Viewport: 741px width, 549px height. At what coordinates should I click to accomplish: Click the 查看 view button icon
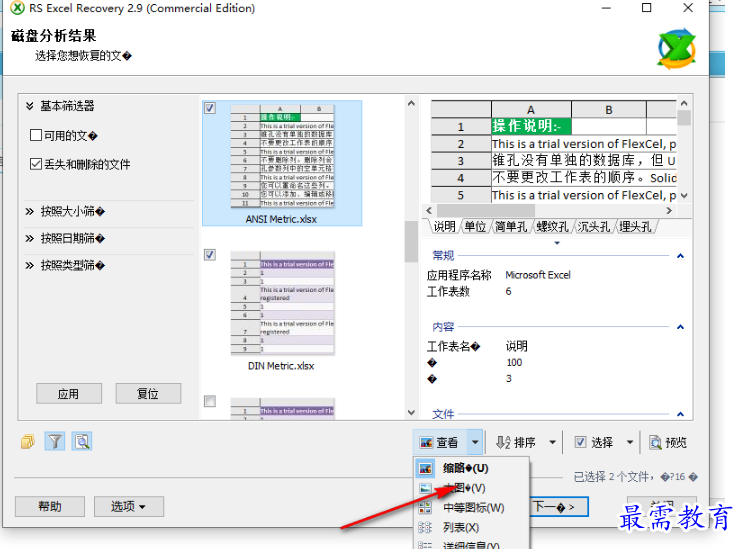coord(426,443)
